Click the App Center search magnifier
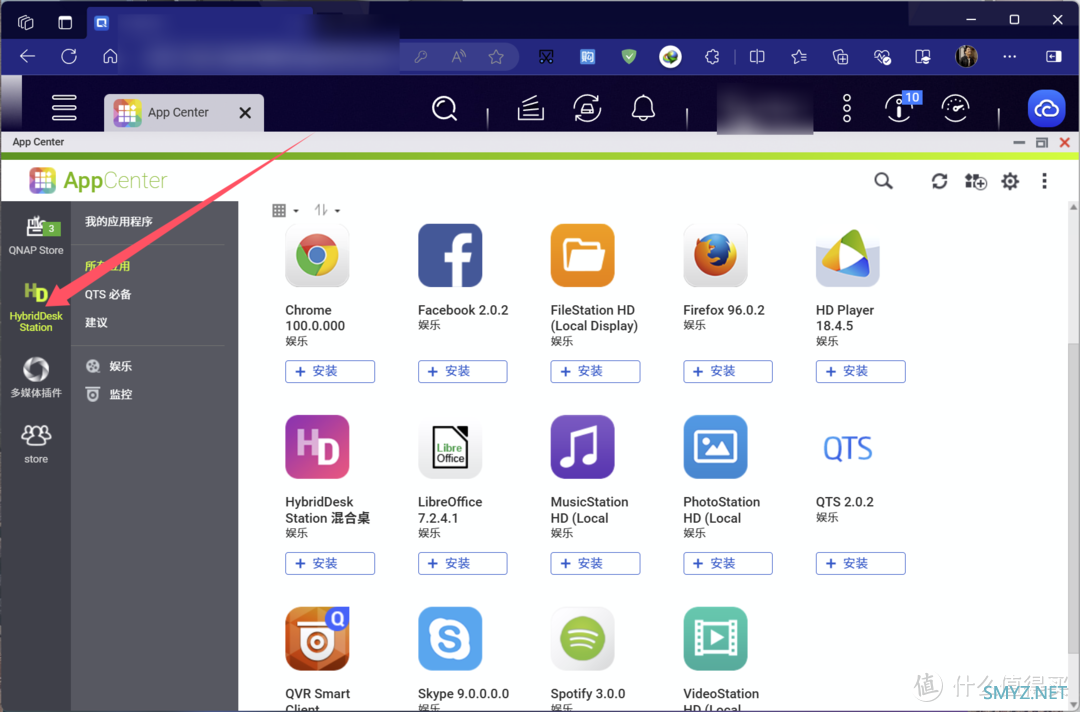The width and height of the screenshot is (1080, 712). [883, 181]
